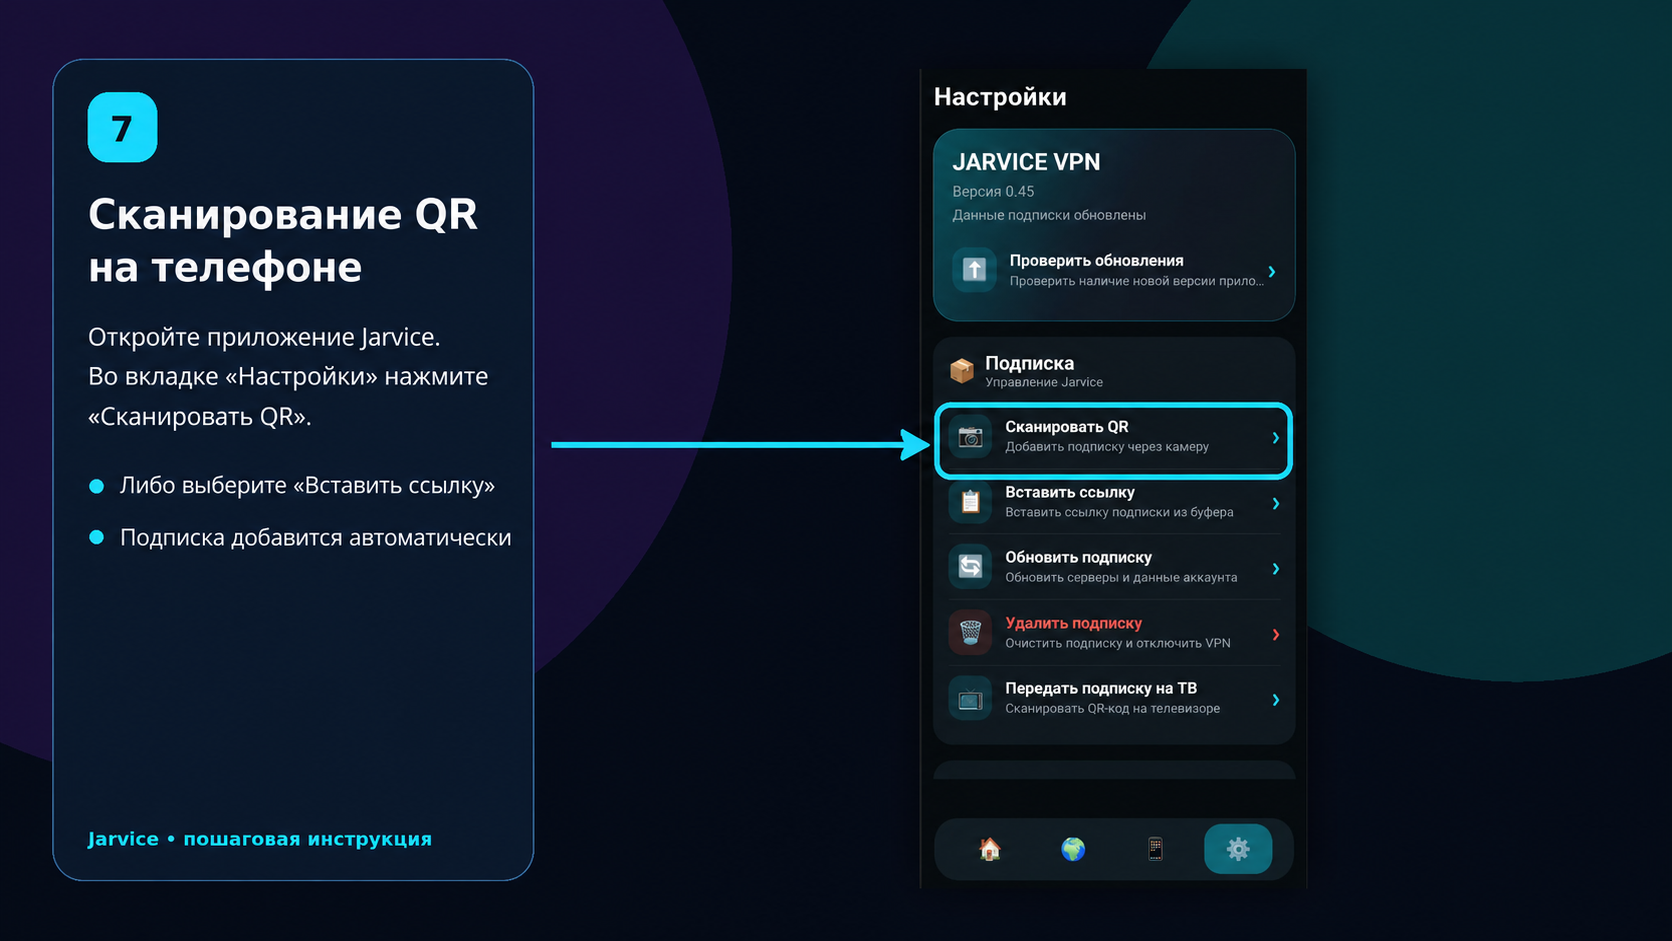Click the JARVICE VPN heading
Viewport: 1672px width, 941px height.
click(1026, 162)
